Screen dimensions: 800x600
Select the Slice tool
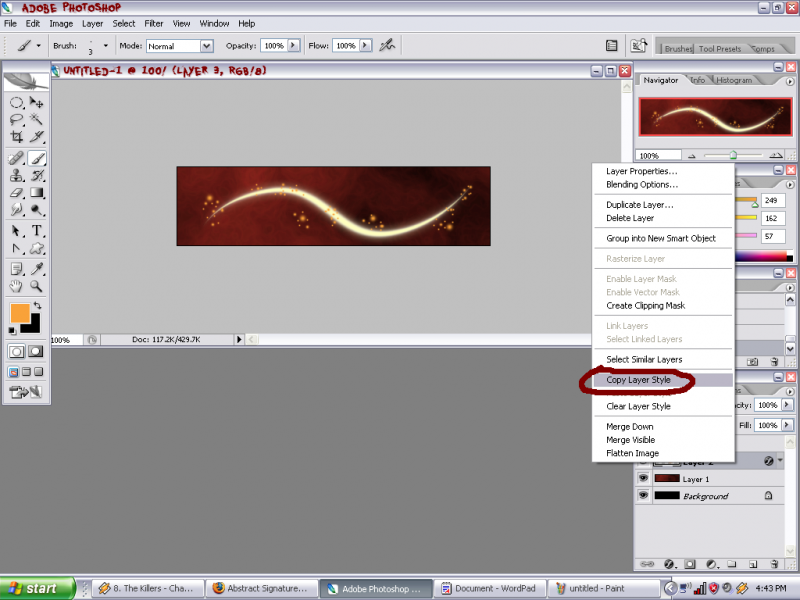37,136
